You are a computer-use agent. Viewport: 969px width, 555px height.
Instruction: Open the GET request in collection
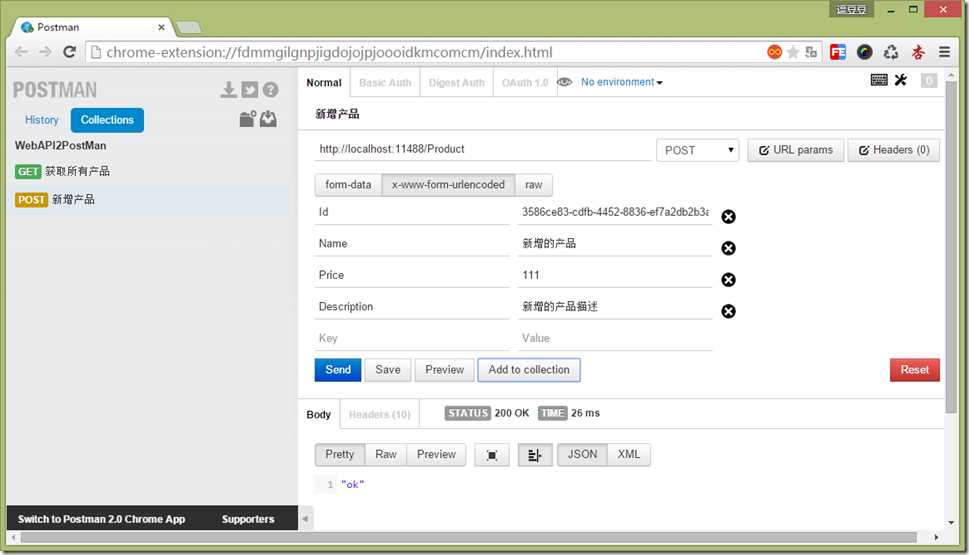coord(148,171)
